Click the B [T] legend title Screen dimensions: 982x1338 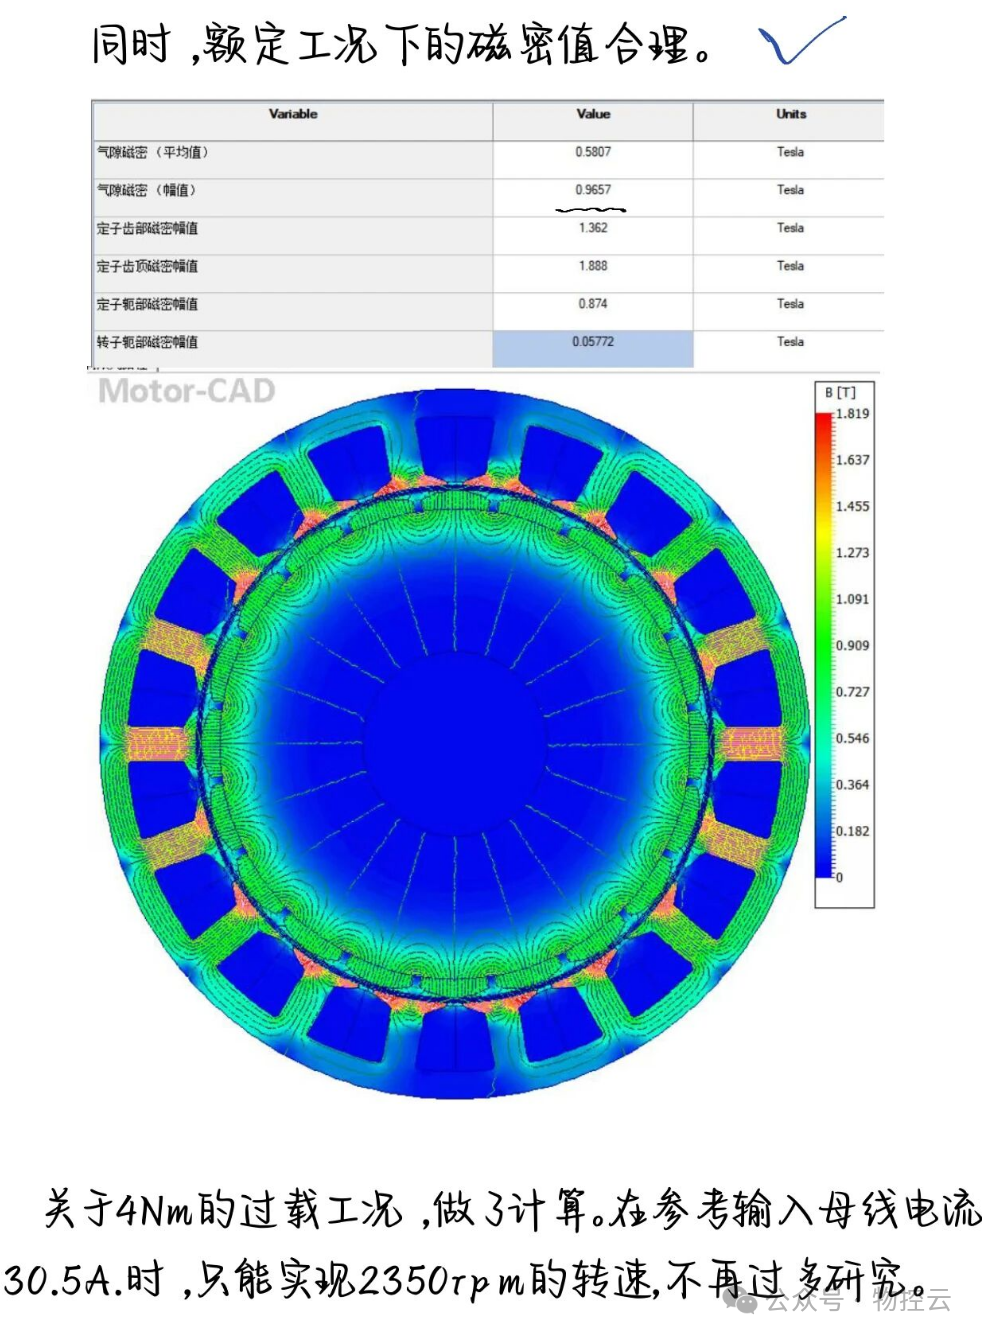click(840, 393)
